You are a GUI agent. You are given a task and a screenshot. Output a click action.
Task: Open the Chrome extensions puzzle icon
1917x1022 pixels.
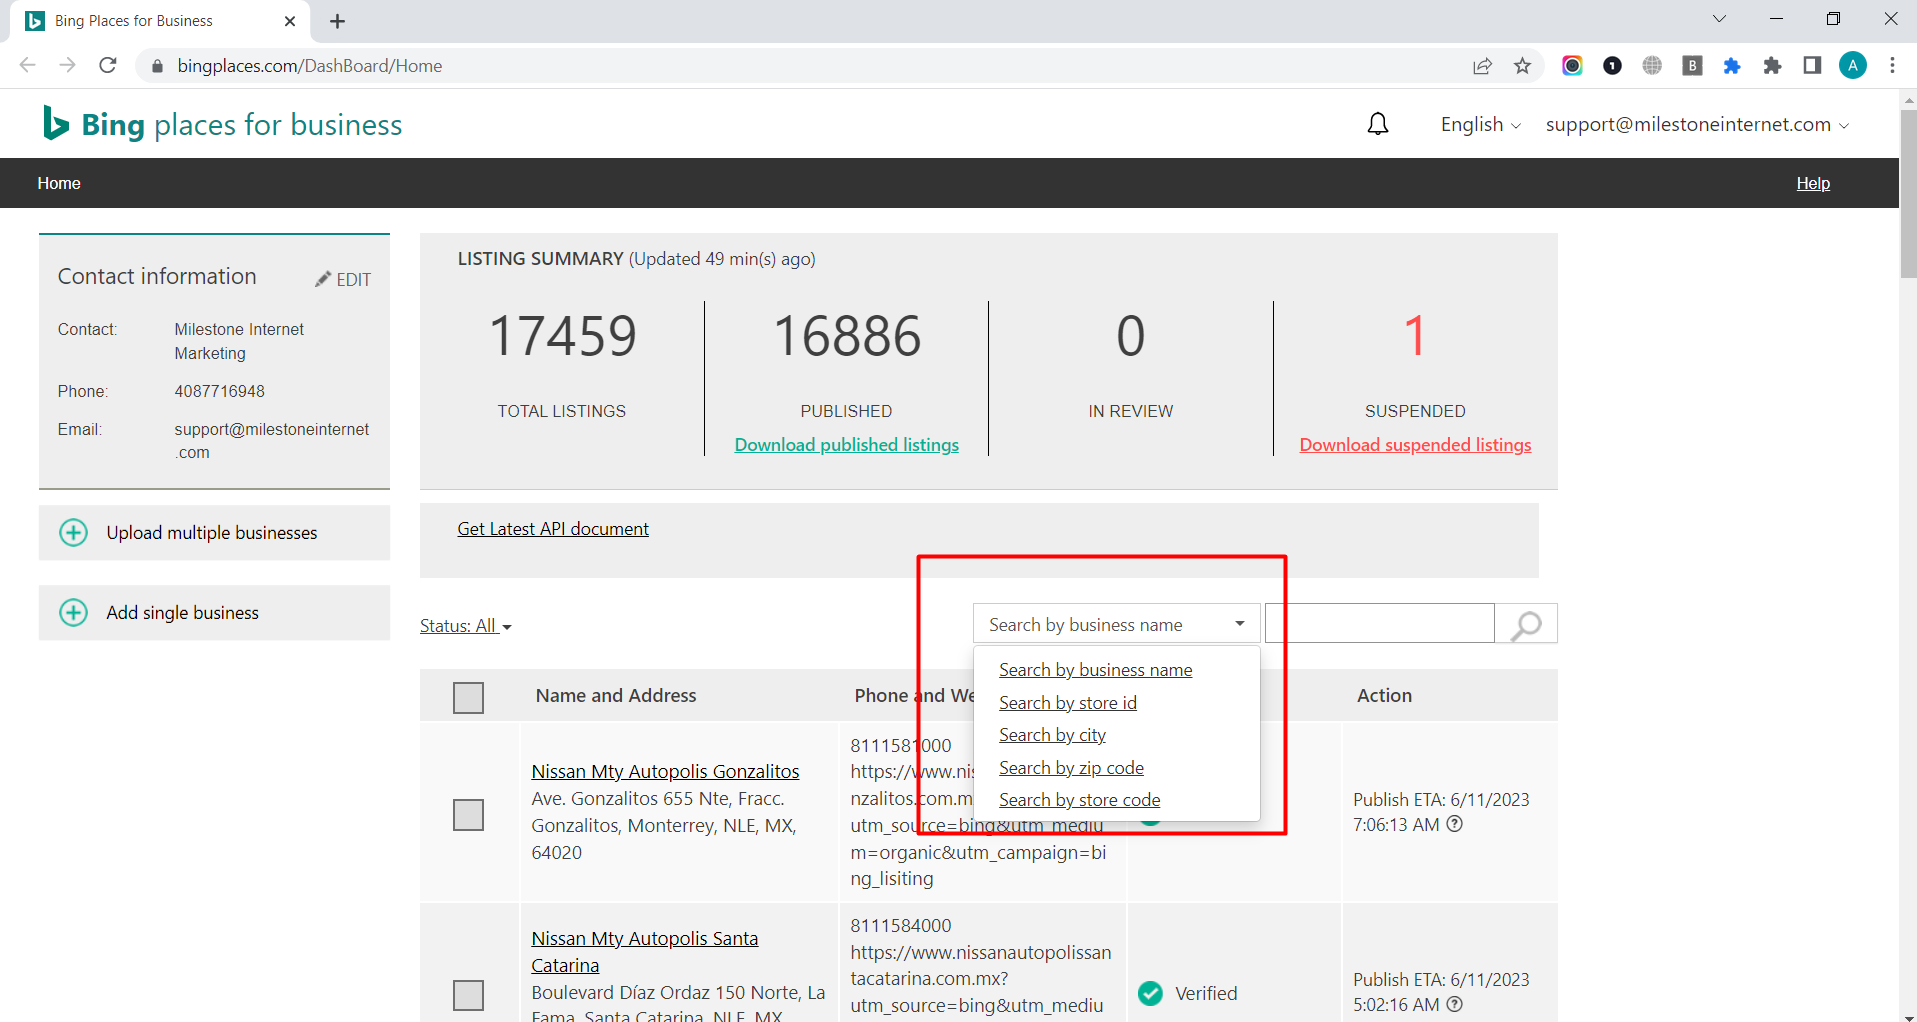point(1772,66)
